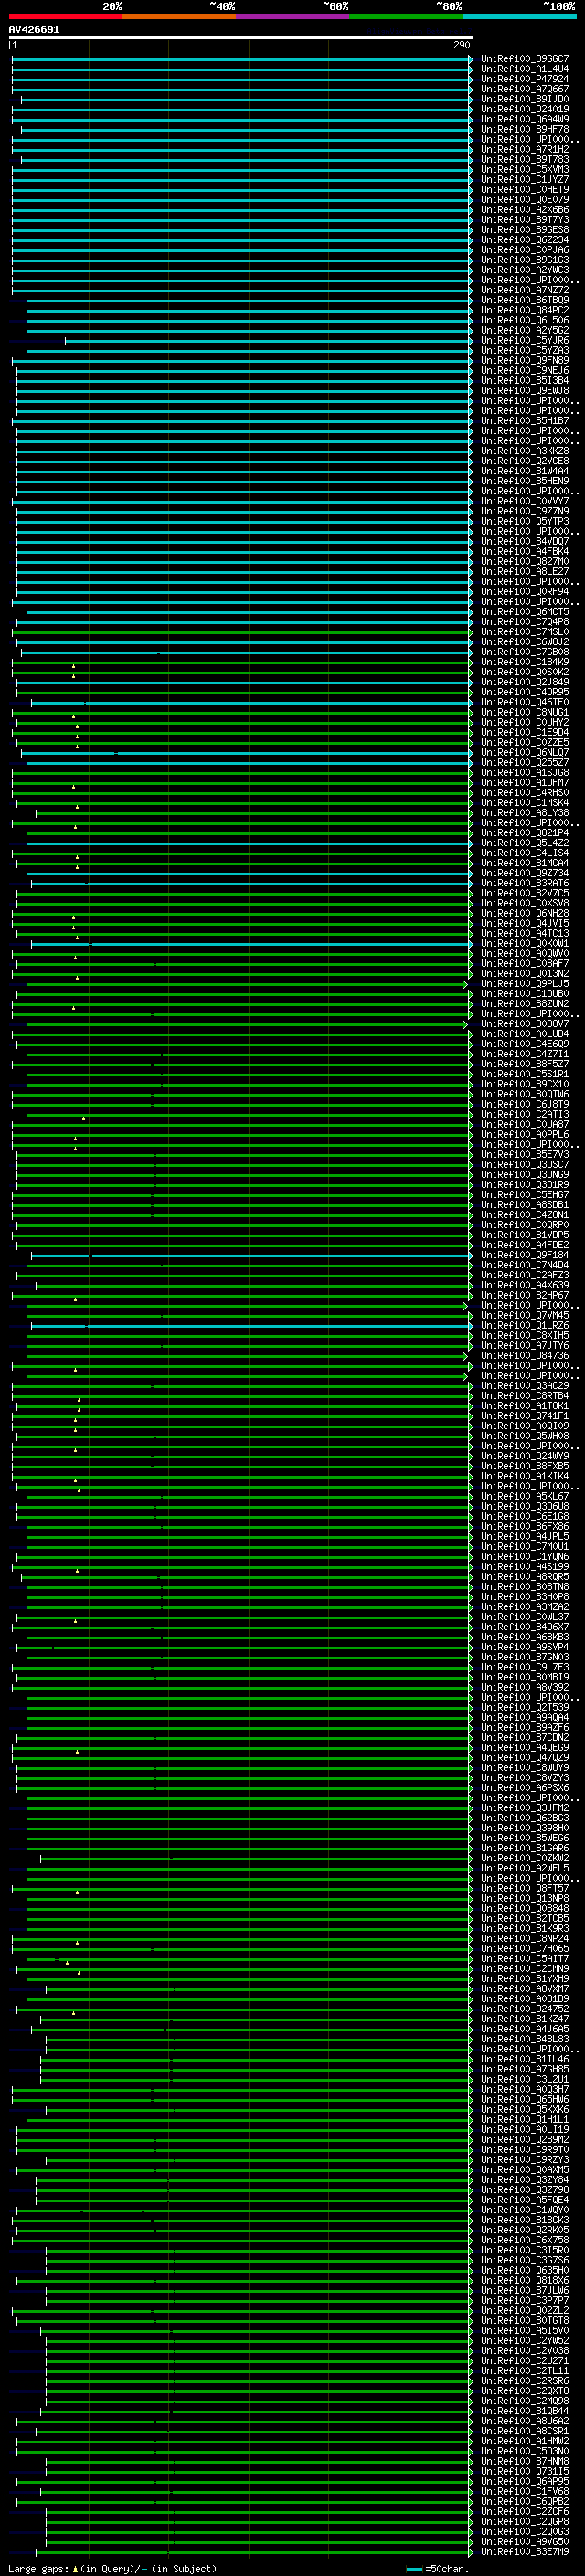This screenshot has width=585, height=2576.
Task: Click UniRef100_A2Y5G2
Action: pos(525,330)
